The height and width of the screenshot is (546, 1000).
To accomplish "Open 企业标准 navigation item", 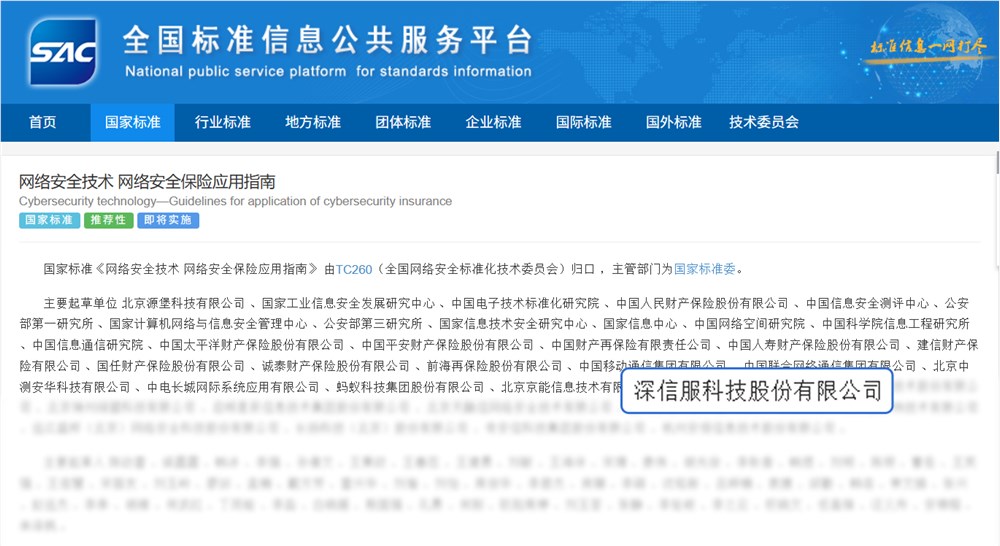I will click(493, 122).
